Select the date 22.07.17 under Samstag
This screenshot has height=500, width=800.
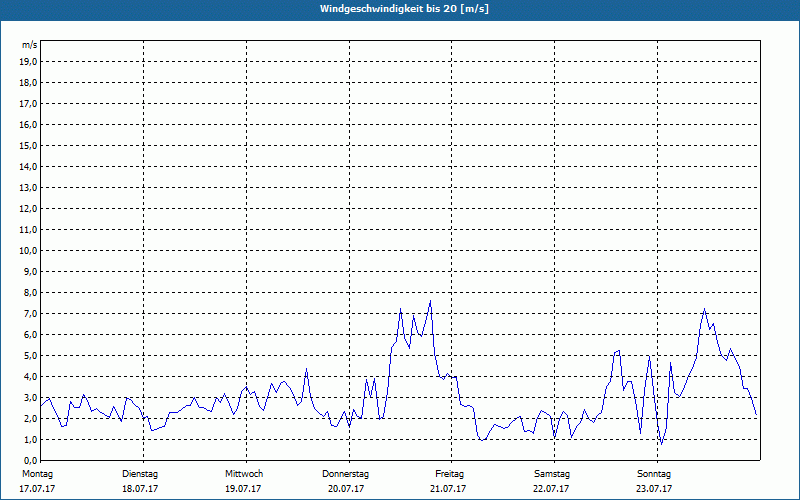click(552, 489)
